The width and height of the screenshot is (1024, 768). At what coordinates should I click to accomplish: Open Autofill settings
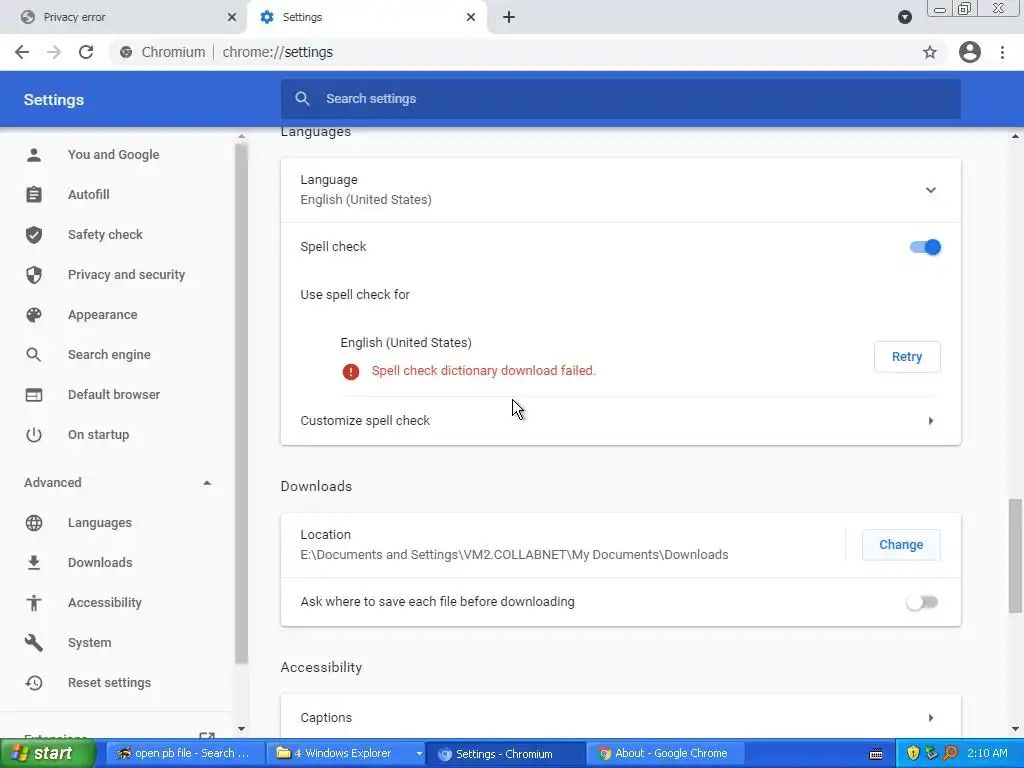(89, 195)
